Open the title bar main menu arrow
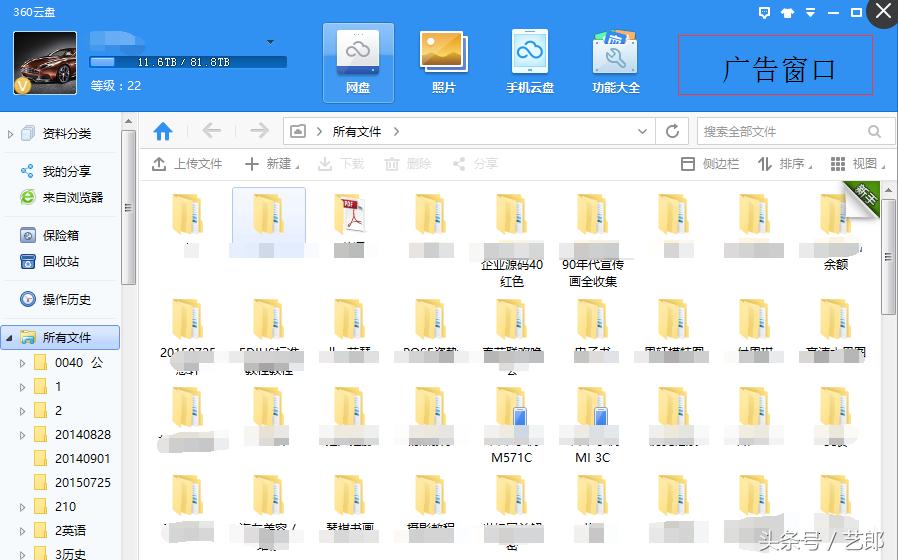898x560 pixels. tap(810, 13)
